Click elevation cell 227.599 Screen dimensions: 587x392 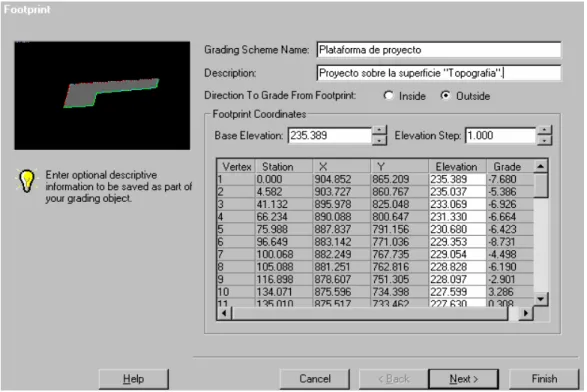pyautogui.click(x=457, y=292)
